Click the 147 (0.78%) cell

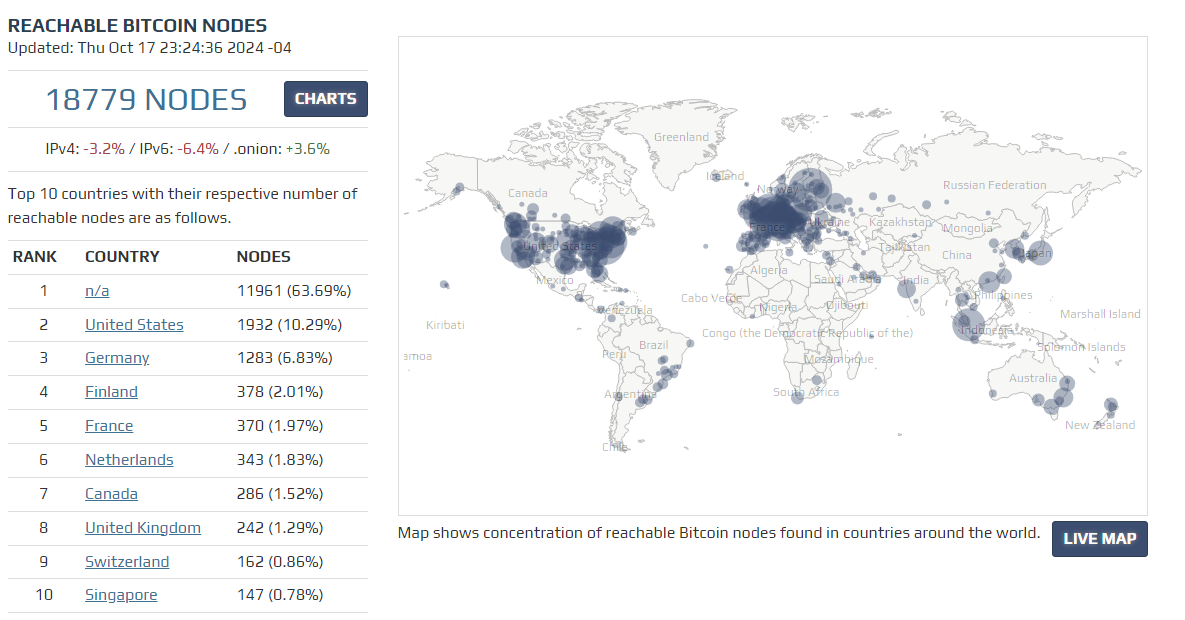pyautogui.click(x=280, y=596)
